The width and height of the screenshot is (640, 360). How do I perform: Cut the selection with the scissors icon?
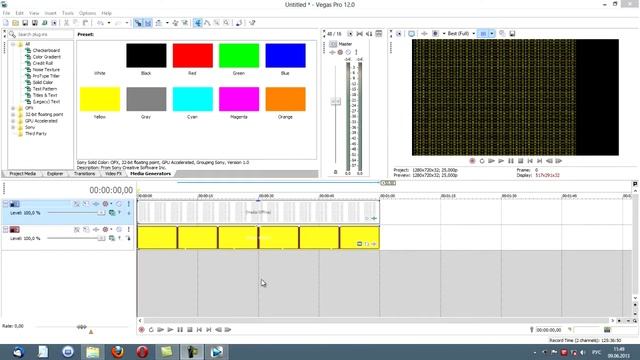(66, 23)
